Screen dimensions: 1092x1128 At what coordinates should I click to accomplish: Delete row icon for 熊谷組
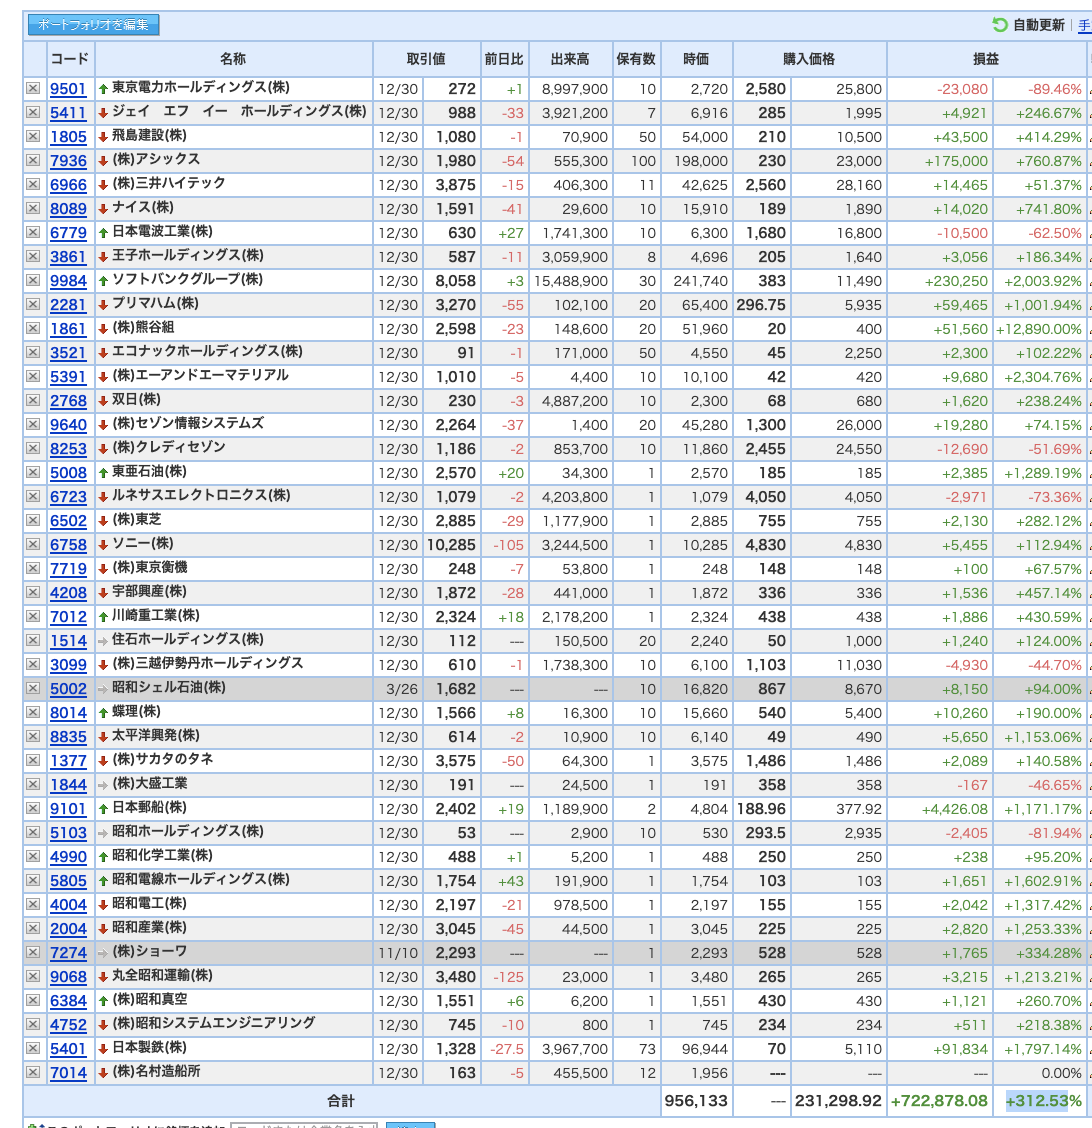tap(33, 328)
